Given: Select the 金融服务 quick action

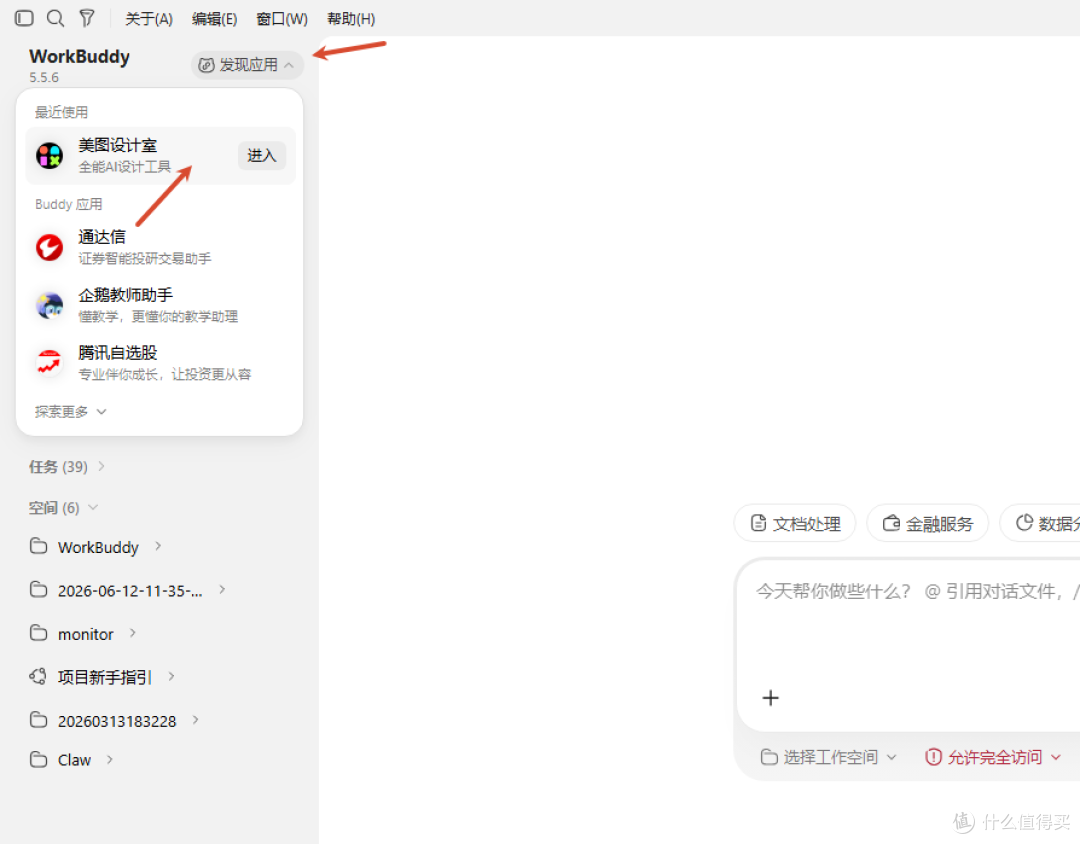Looking at the screenshot, I should pos(928,524).
